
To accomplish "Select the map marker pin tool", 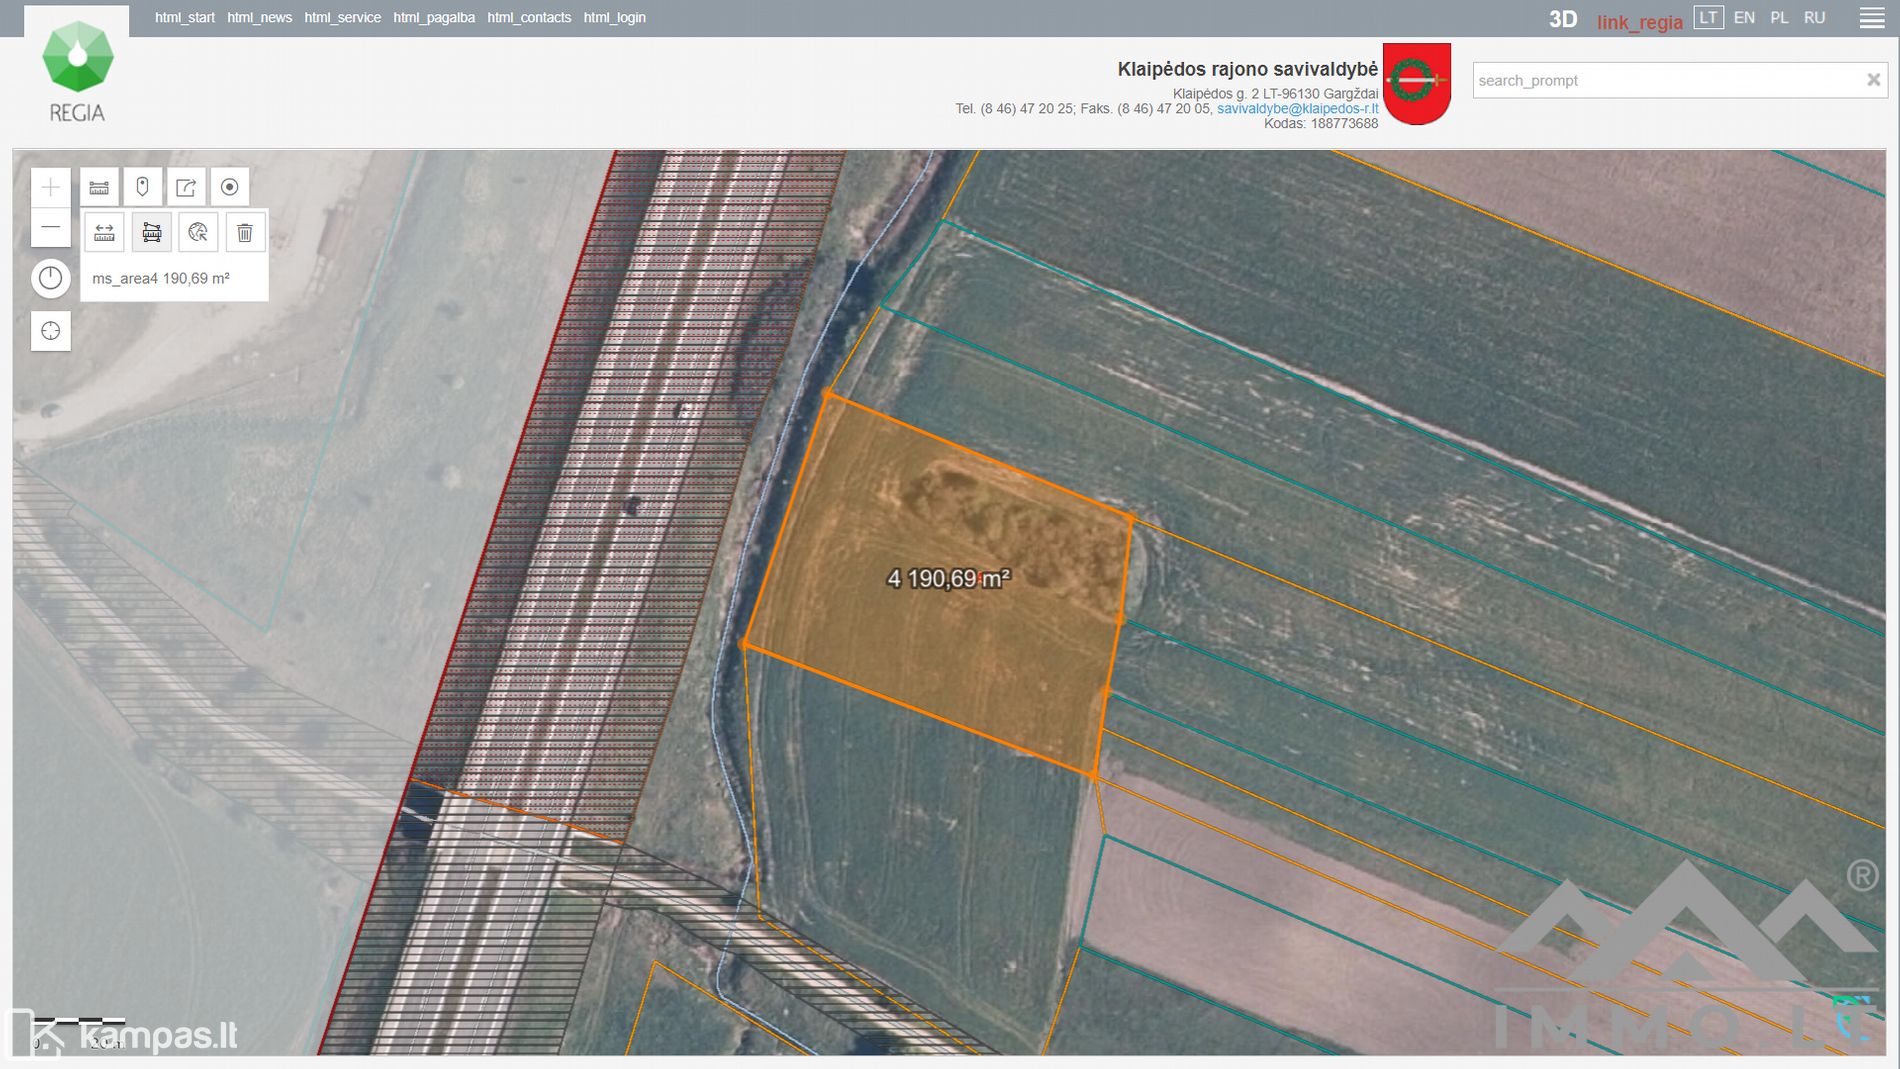I will (142, 187).
